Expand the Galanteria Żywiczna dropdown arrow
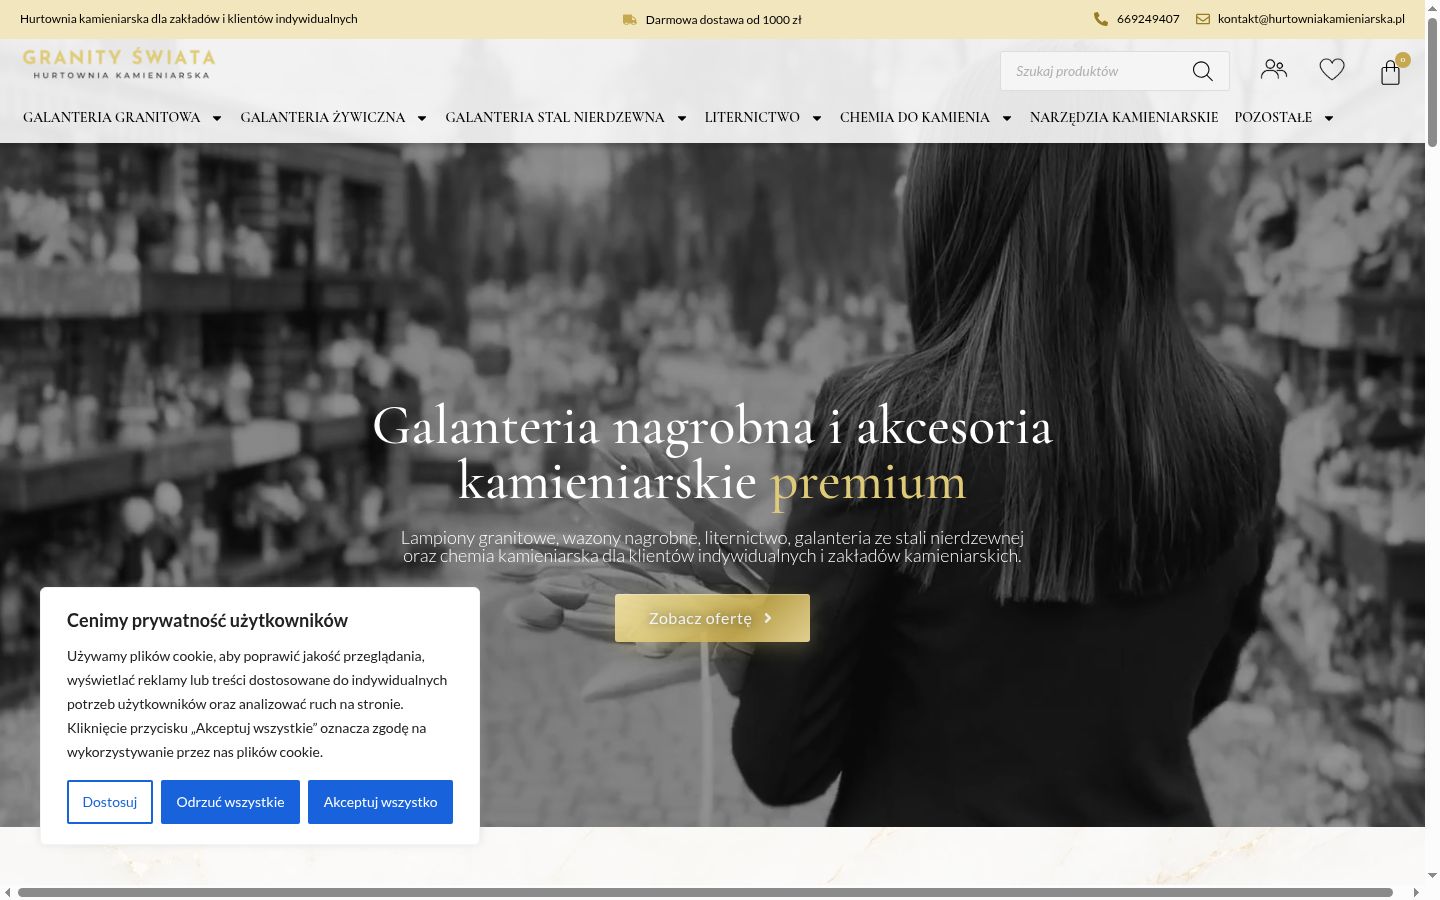 [x=422, y=118]
